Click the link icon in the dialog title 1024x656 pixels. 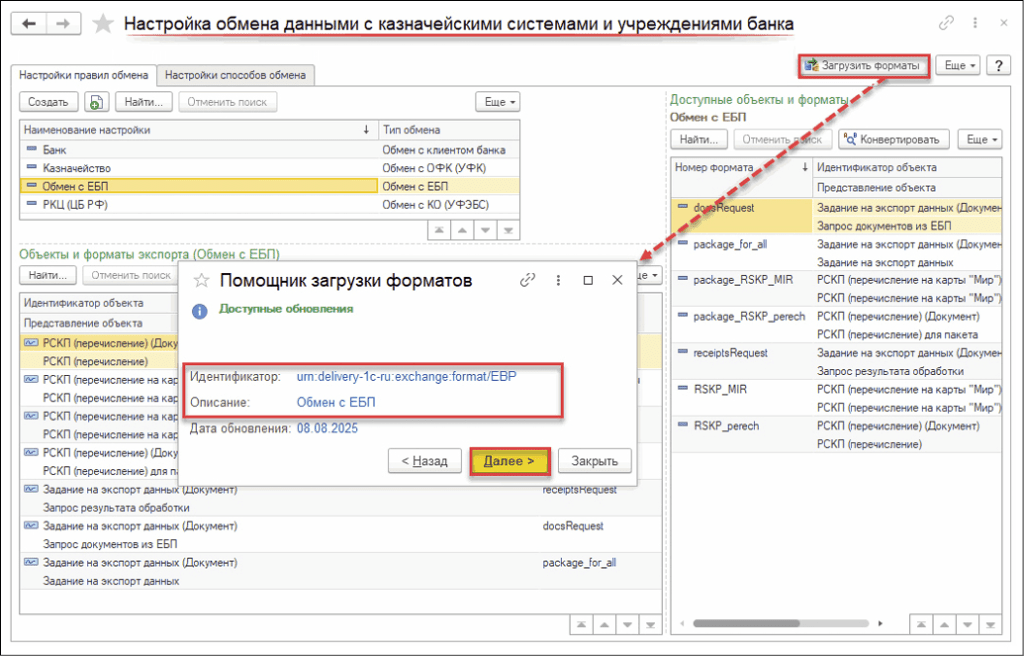pyautogui.click(x=528, y=281)
